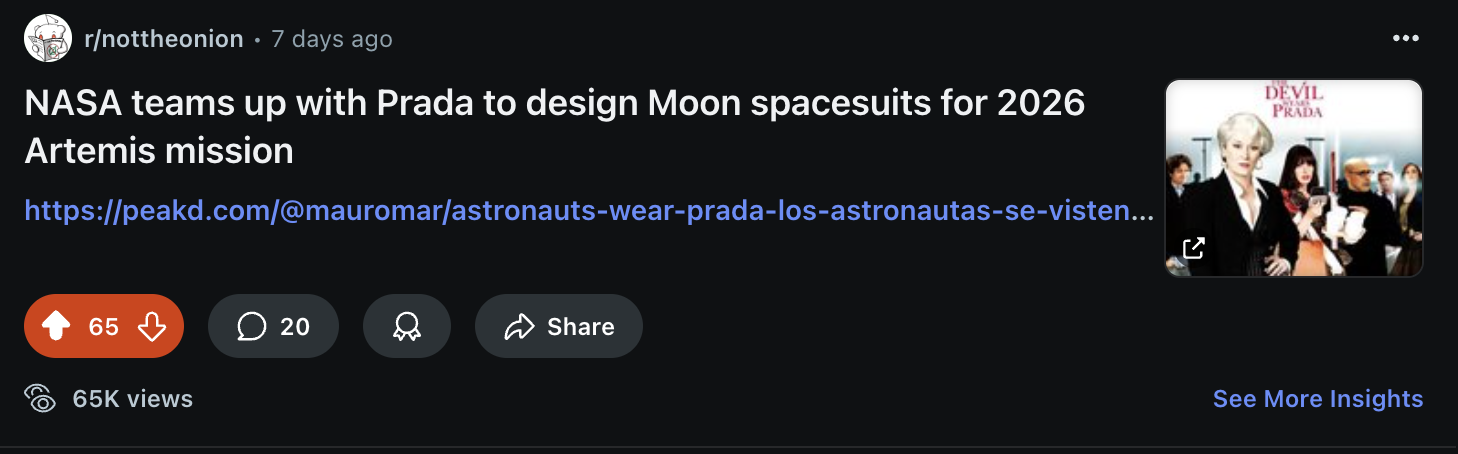Open the post title about NASA and Prada

click(x=555, y=127)
